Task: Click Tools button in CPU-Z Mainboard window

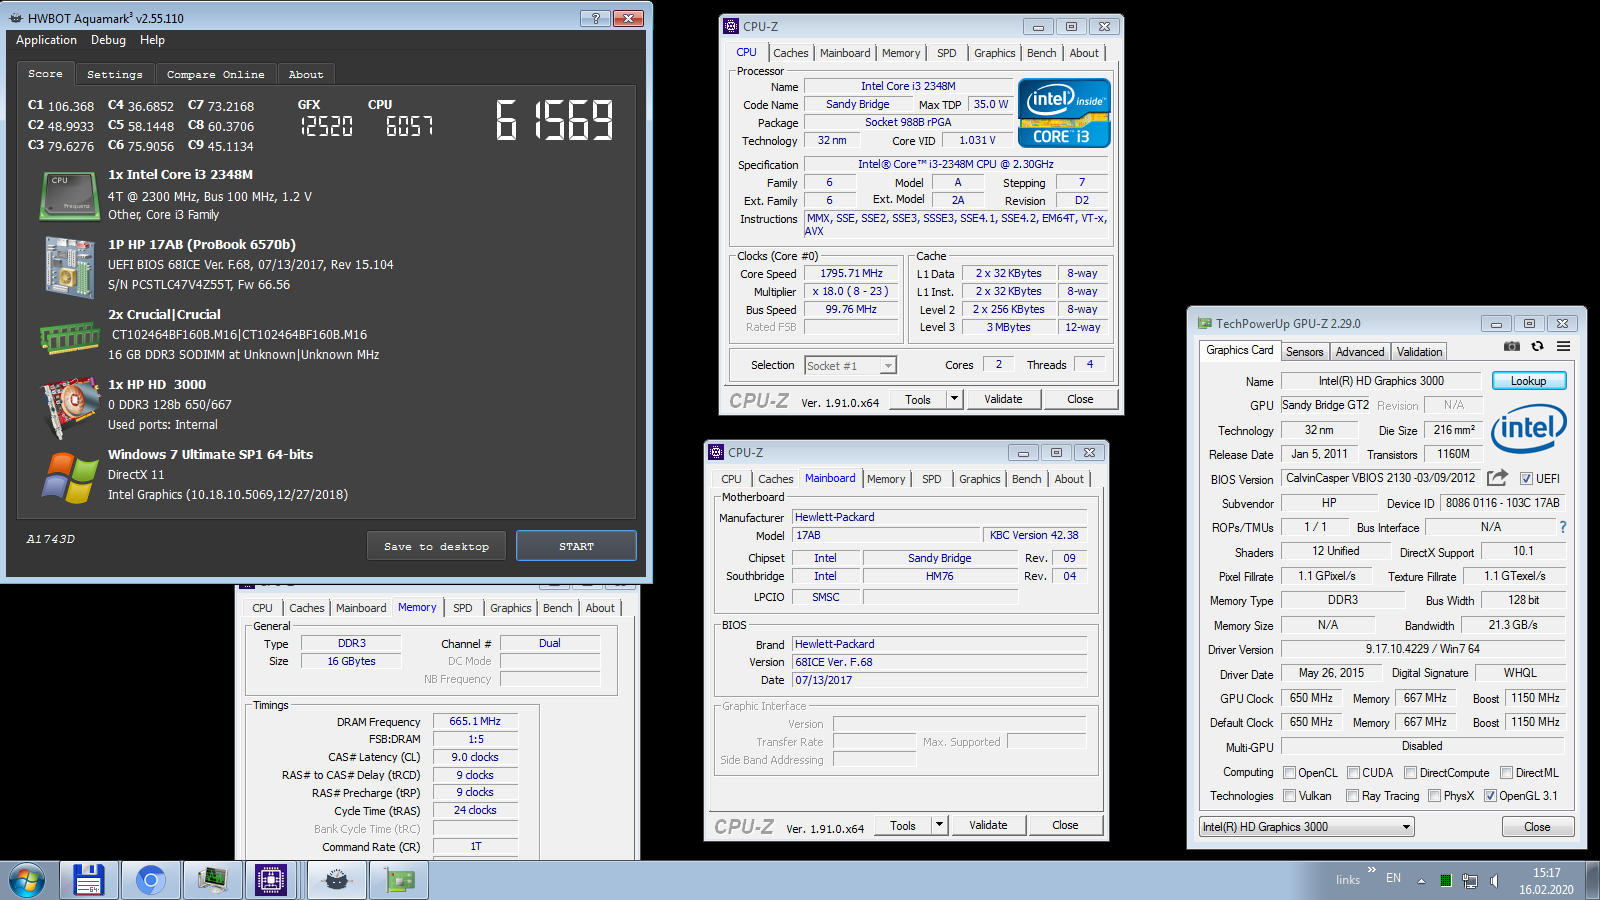Action: click(903, 825)
